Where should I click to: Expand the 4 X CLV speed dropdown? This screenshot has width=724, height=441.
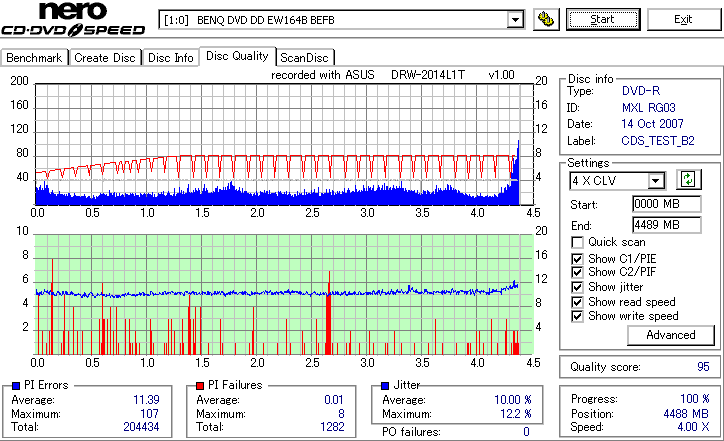click(655, 181)
